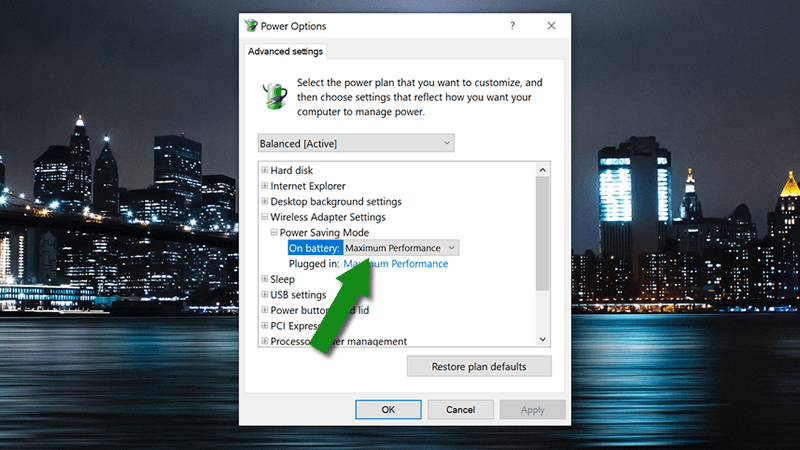Viewport: 800px width, 450px height.
Task: Click the Plugged in Maximum Performance link
Action: [x=395, y=264]
